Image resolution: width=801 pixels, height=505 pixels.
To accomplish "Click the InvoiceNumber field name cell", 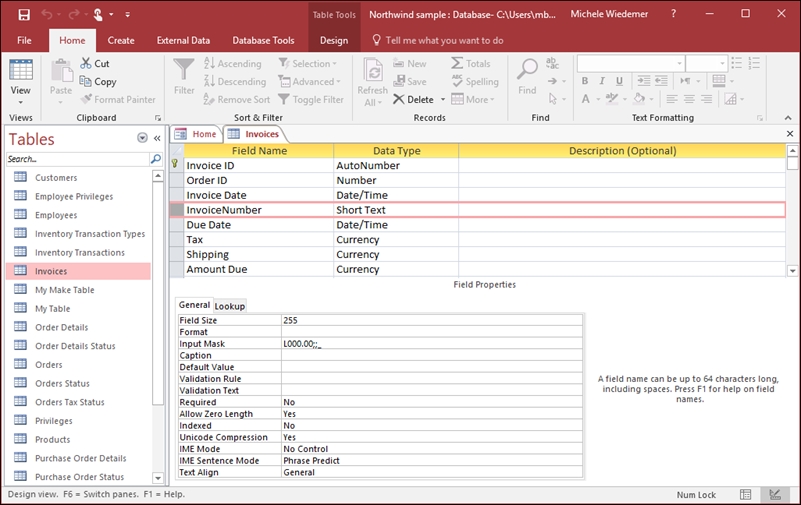I will pyautogui.click(x=258, y=210).
